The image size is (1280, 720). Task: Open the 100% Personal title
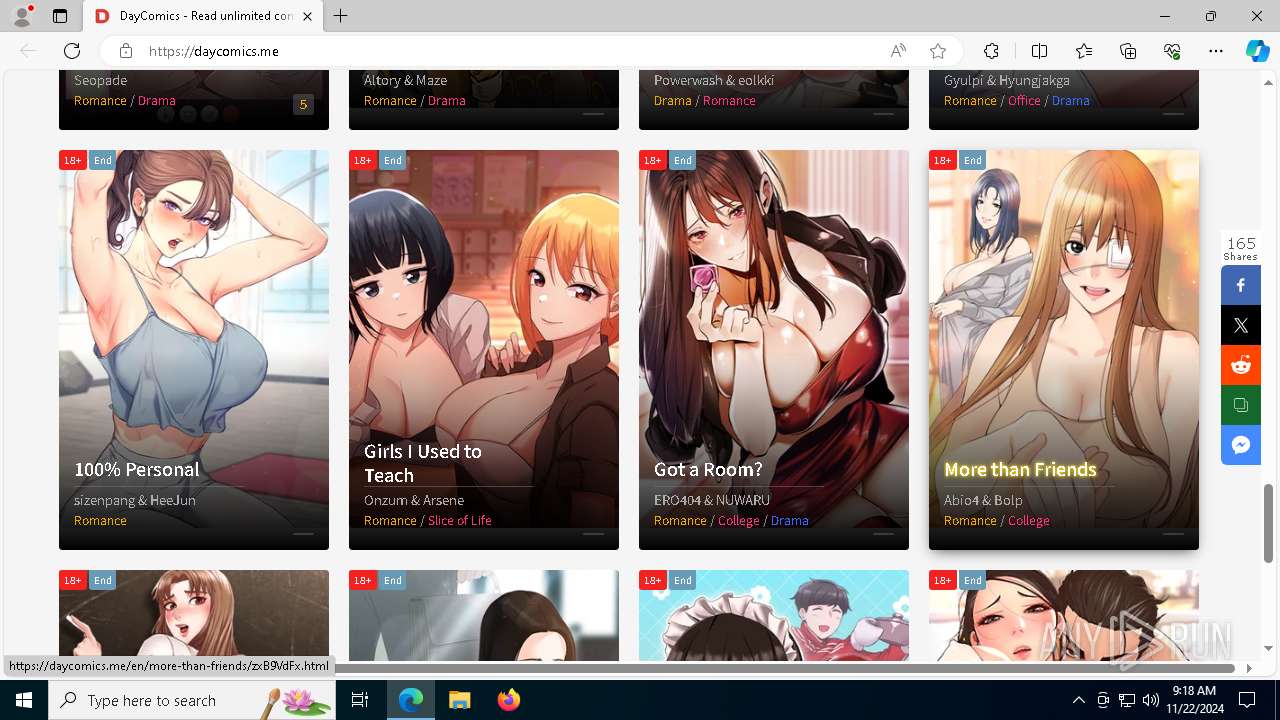tap(136, 469)
